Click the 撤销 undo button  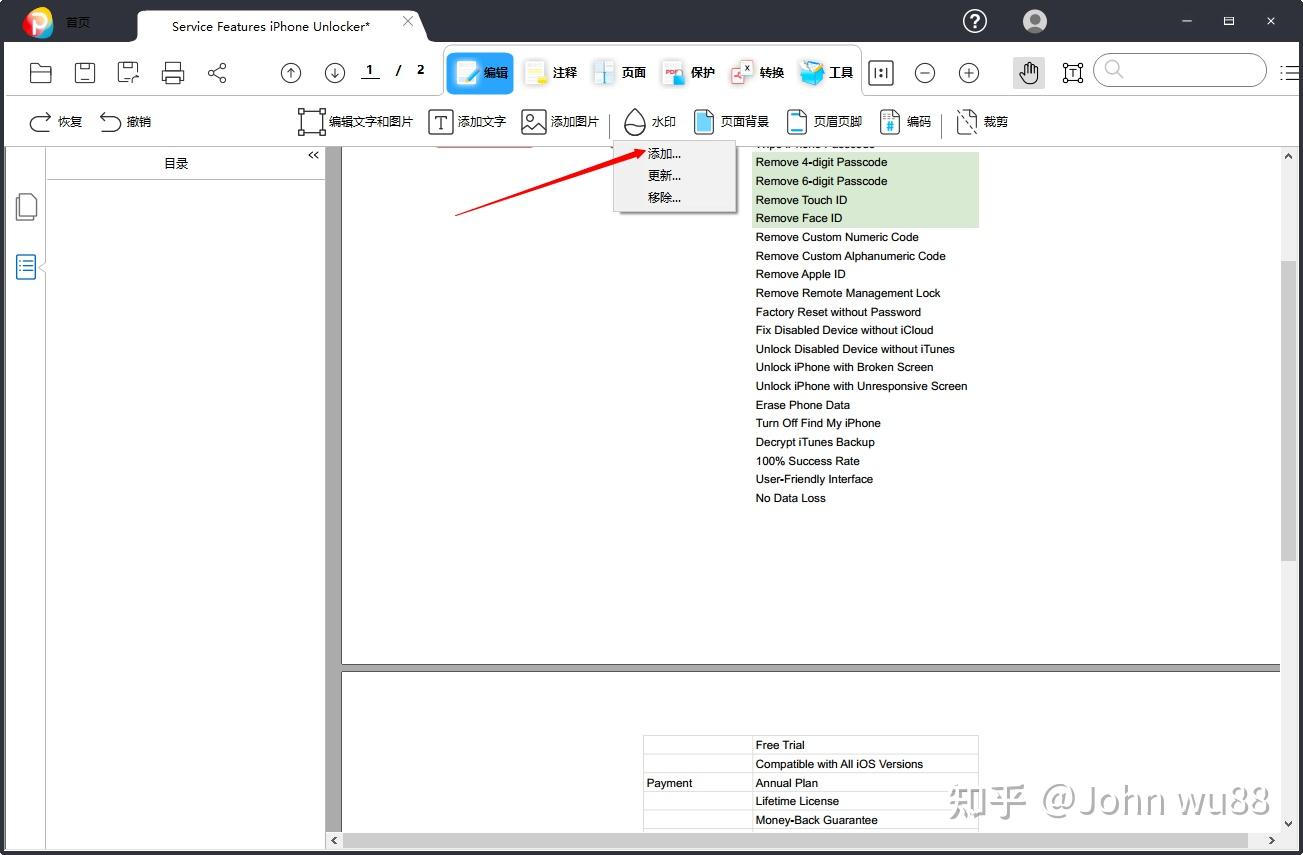pos(125,121)
